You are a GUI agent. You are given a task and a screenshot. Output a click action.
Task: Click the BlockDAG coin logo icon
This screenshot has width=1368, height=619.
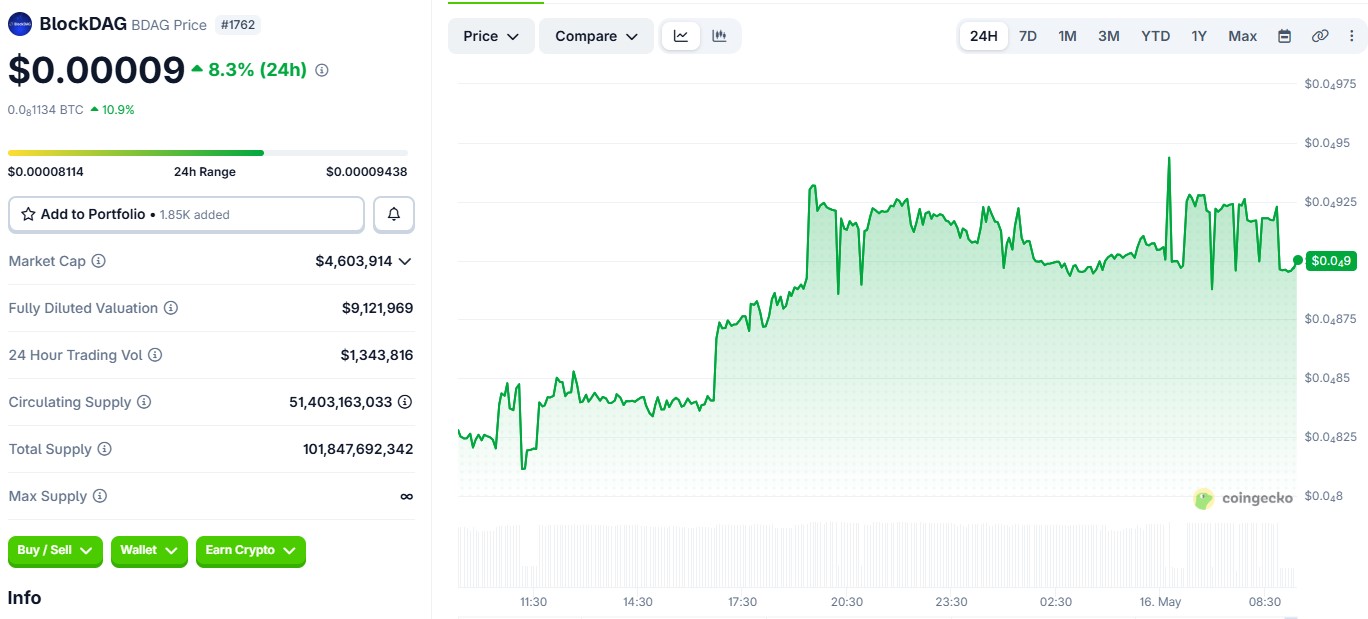tap(20, 25)
